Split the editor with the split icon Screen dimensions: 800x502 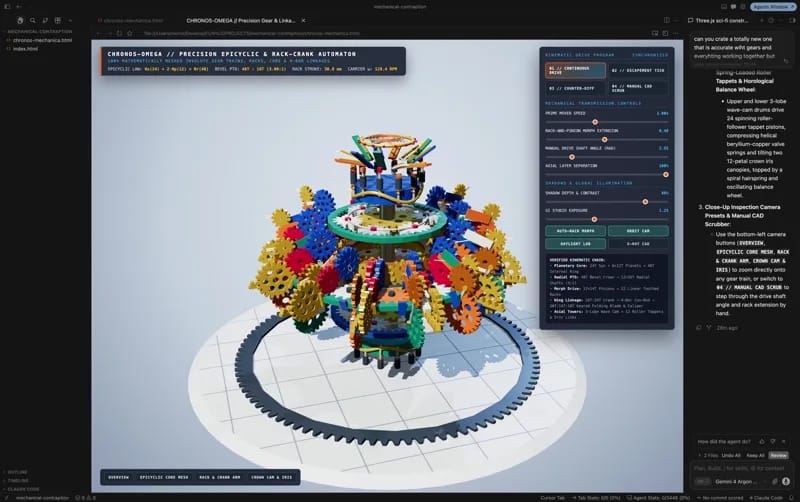coord(667,20)
